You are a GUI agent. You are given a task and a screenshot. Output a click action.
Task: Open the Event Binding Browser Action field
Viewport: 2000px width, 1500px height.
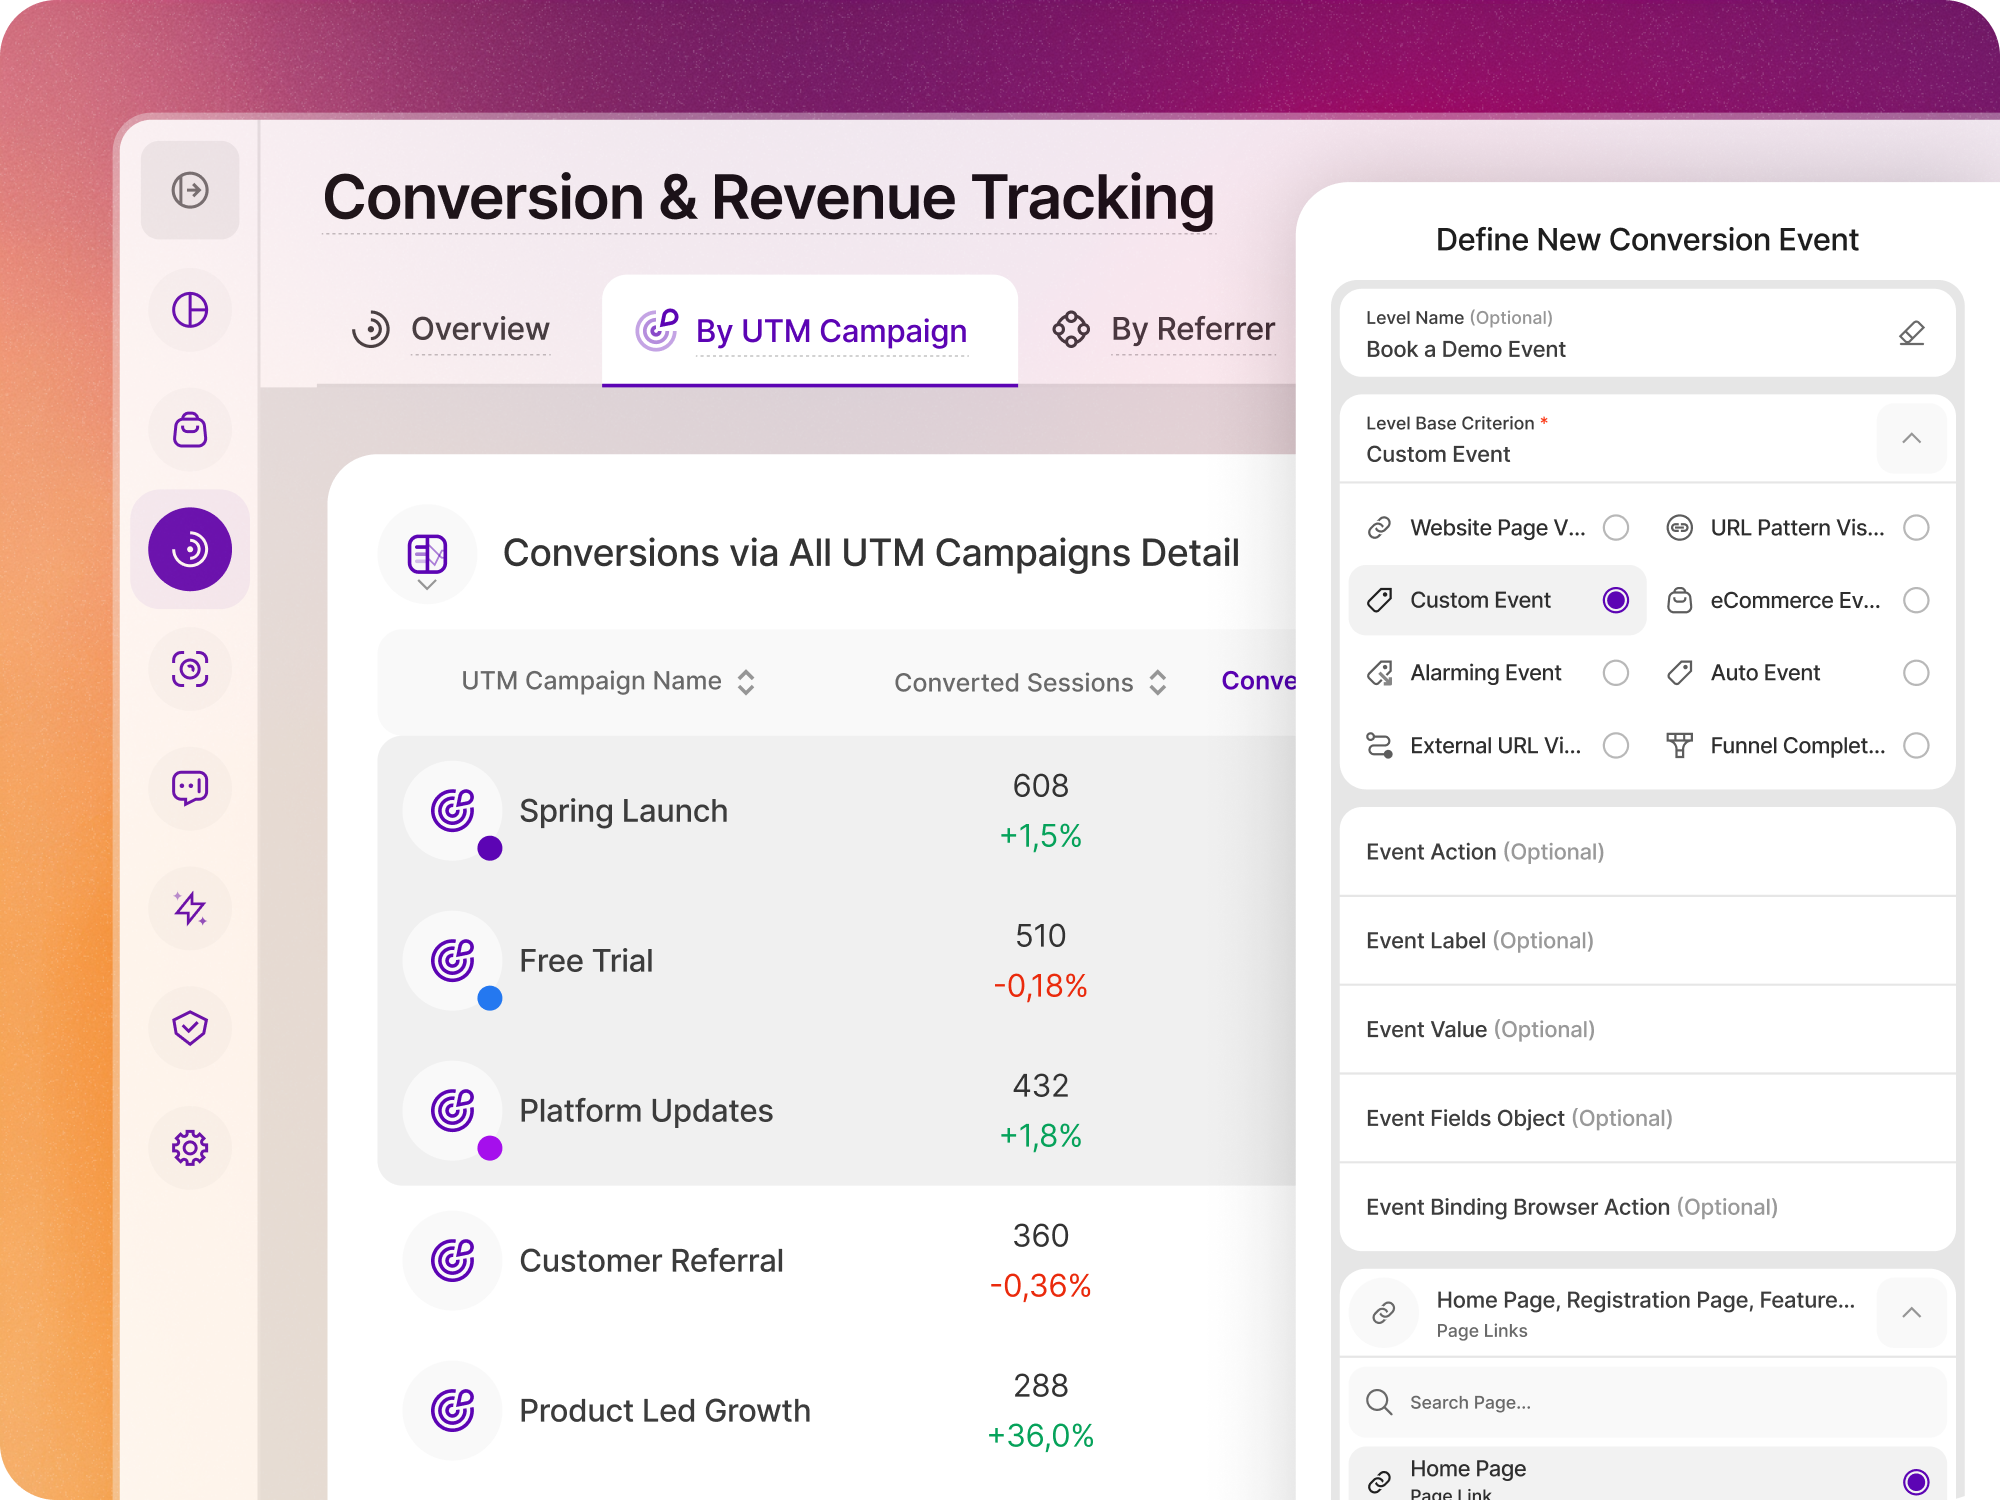(x=1647, y=1207)
